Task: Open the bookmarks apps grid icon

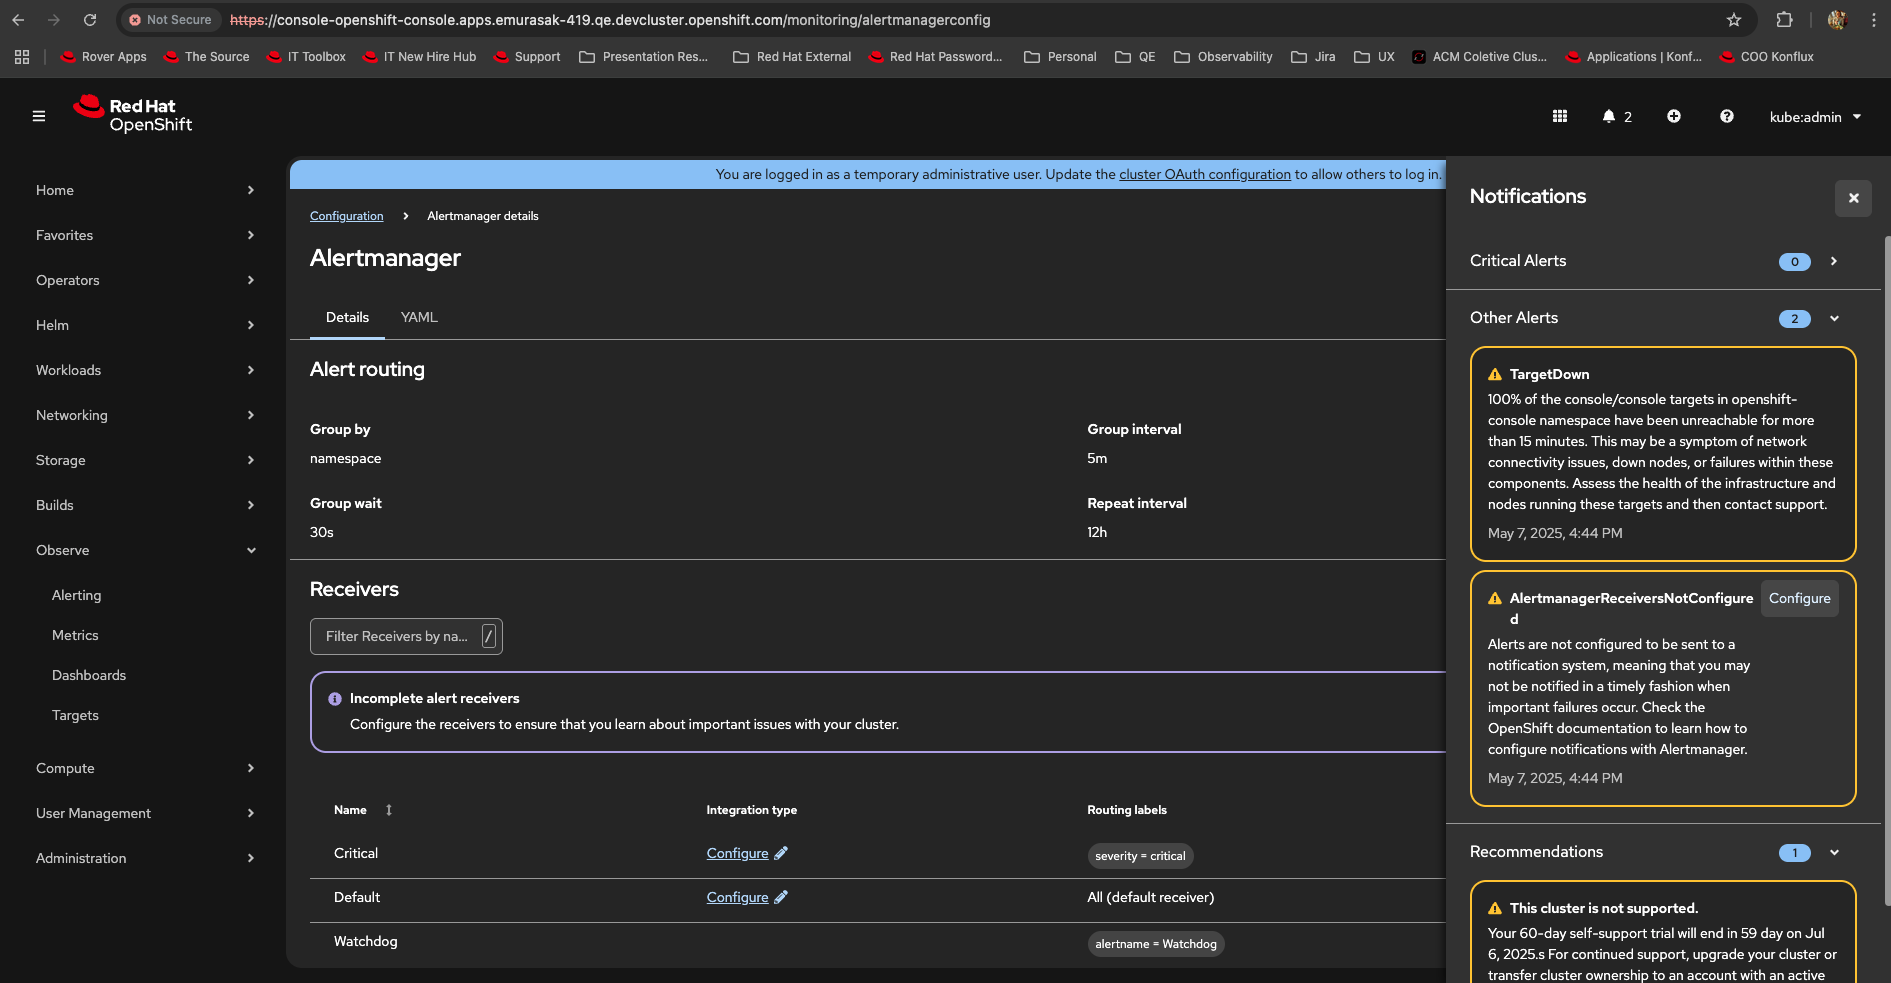Action: (x=22, y=57)
